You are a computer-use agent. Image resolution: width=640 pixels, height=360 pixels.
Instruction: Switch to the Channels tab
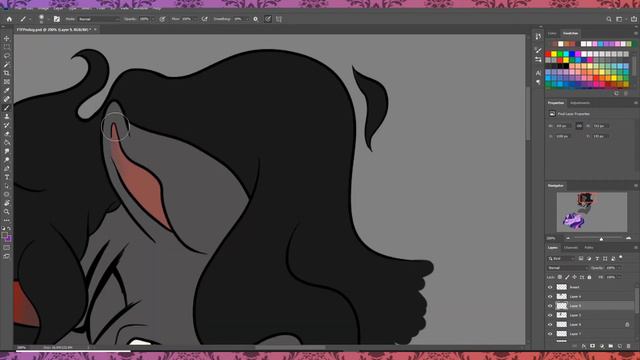(571, 247)
